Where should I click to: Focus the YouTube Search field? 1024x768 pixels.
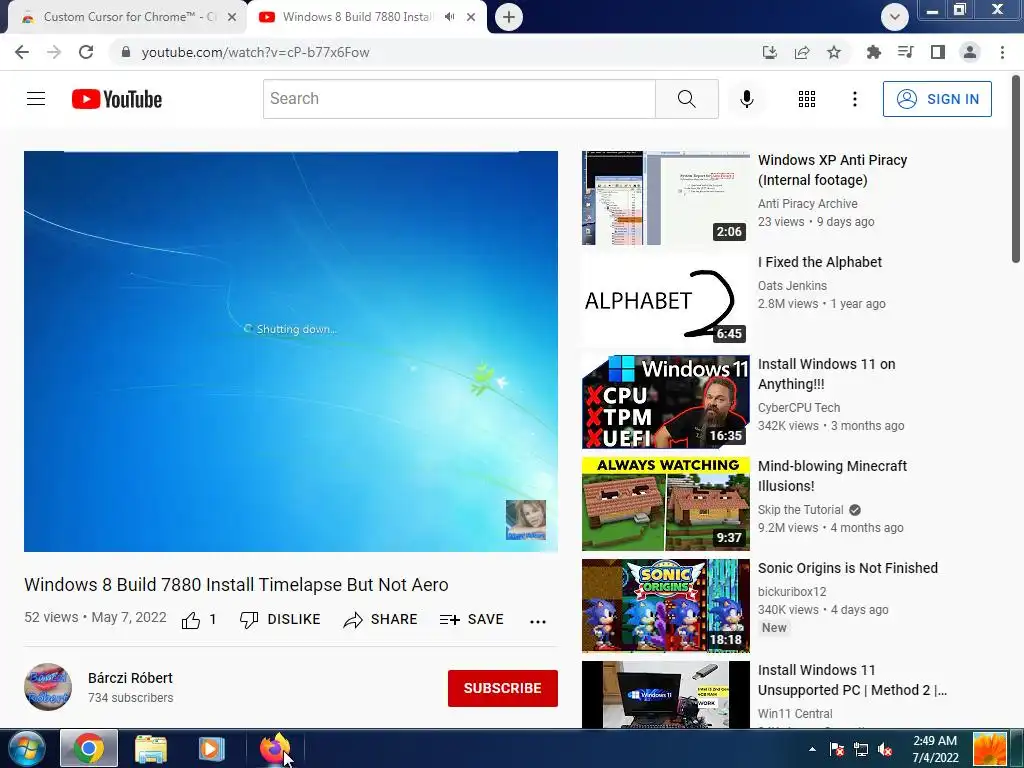[459, 99]
